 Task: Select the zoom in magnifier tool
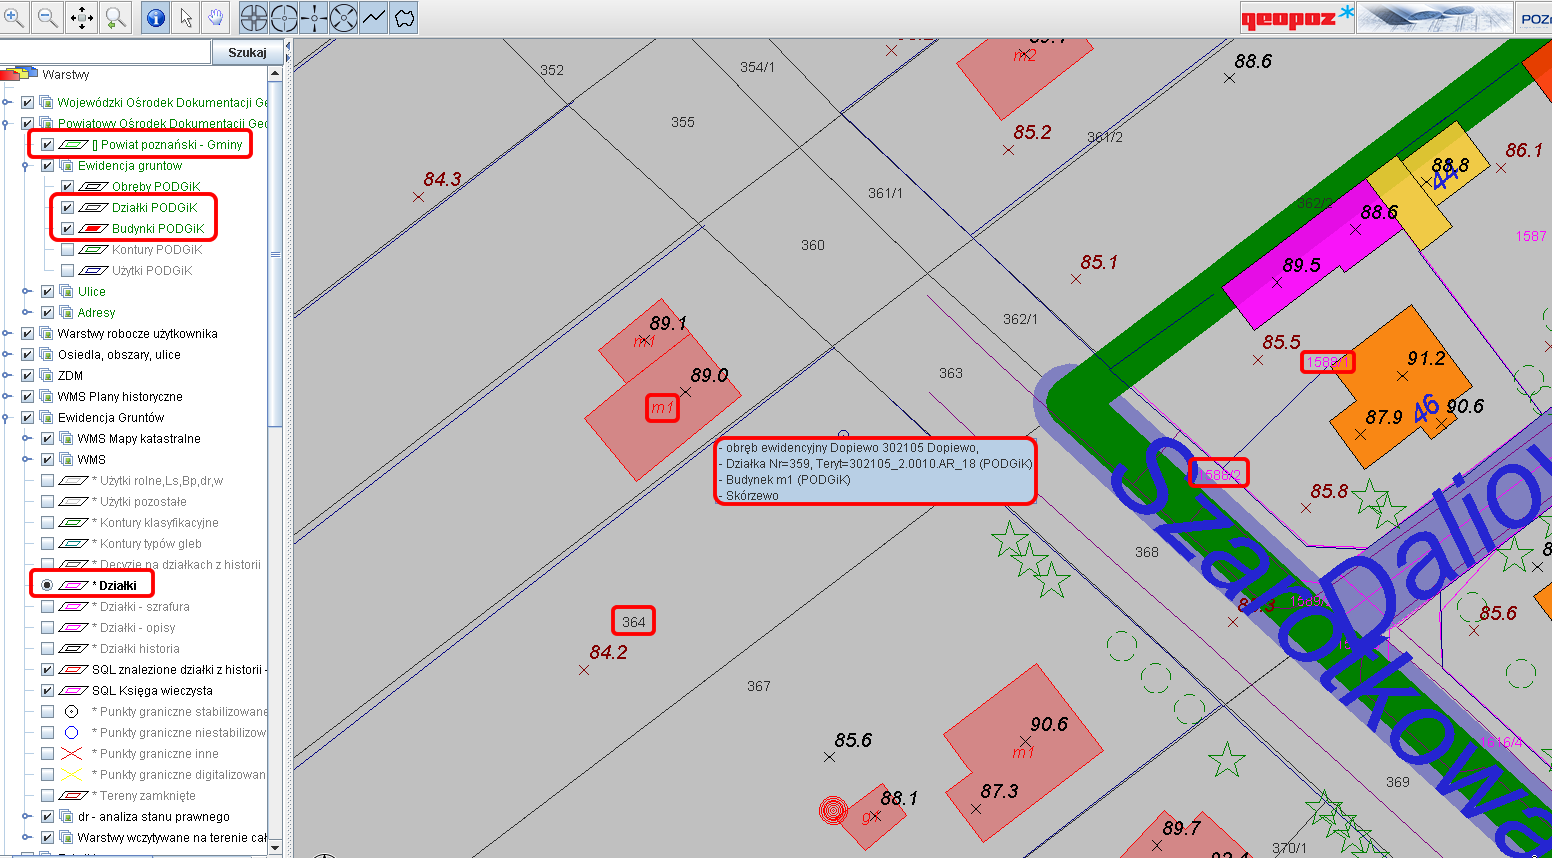(15, 17)
